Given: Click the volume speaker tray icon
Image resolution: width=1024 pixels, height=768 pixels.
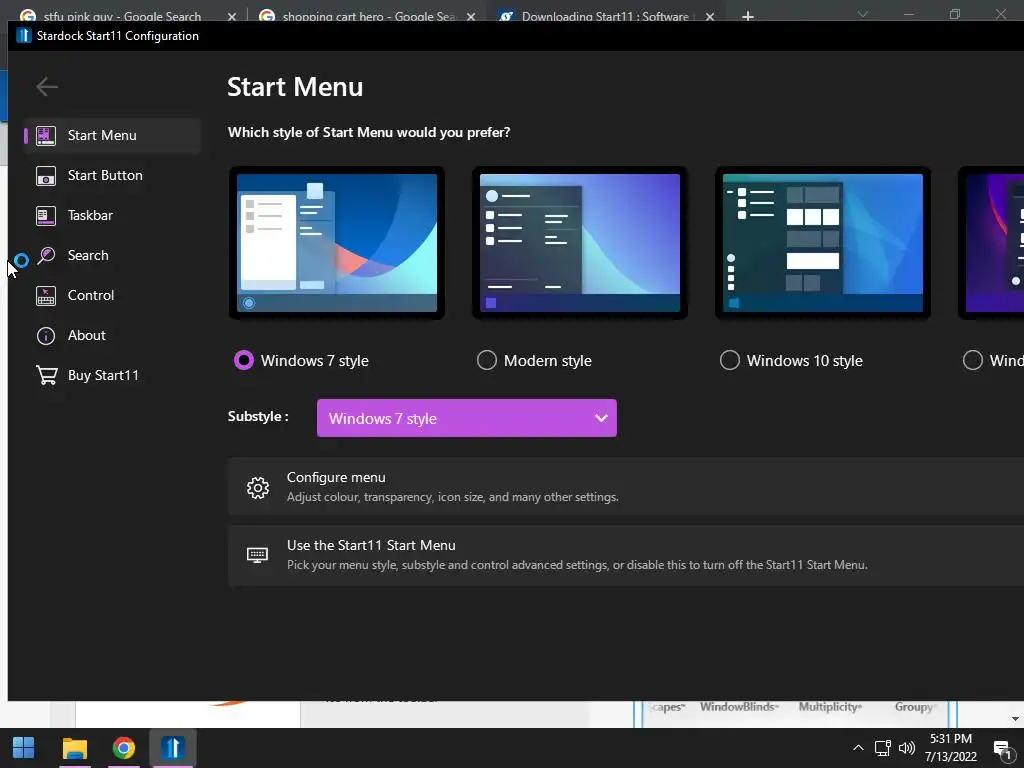Looking at the screenshot, I should pos(906,748).
